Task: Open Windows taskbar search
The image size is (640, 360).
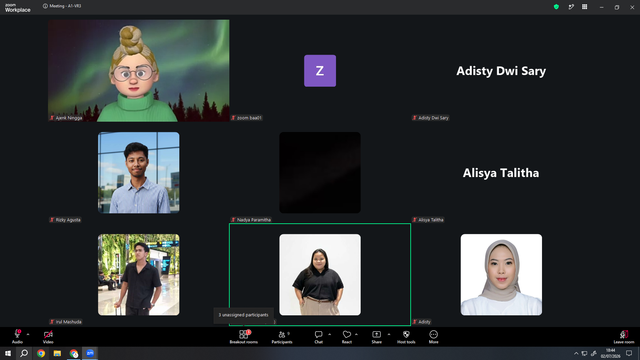Action: (x=24, y=353)
